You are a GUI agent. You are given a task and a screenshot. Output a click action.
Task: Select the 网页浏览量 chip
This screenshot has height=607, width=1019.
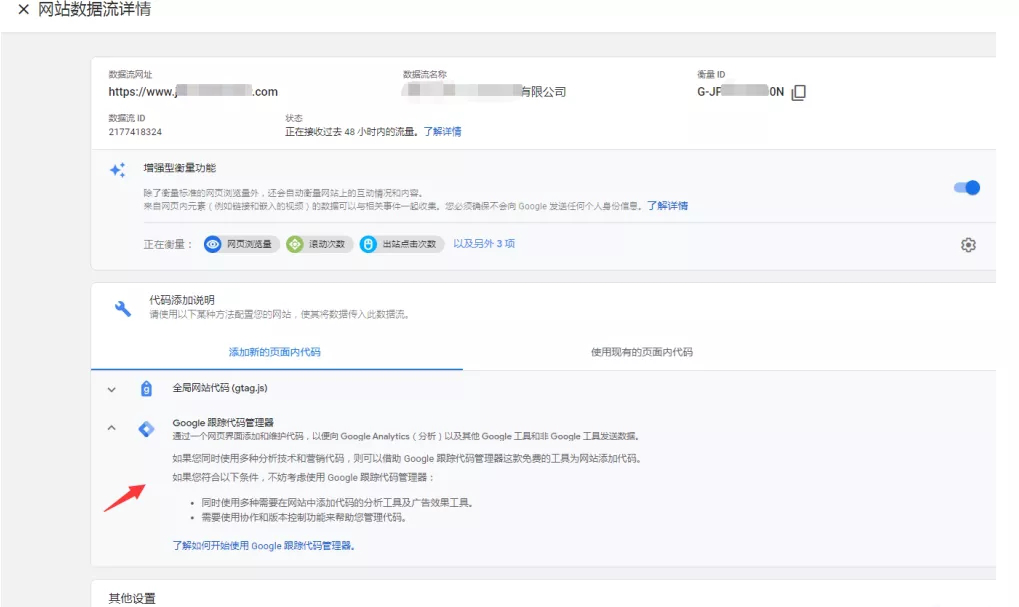pyautogui.click(x=241, y=244)
